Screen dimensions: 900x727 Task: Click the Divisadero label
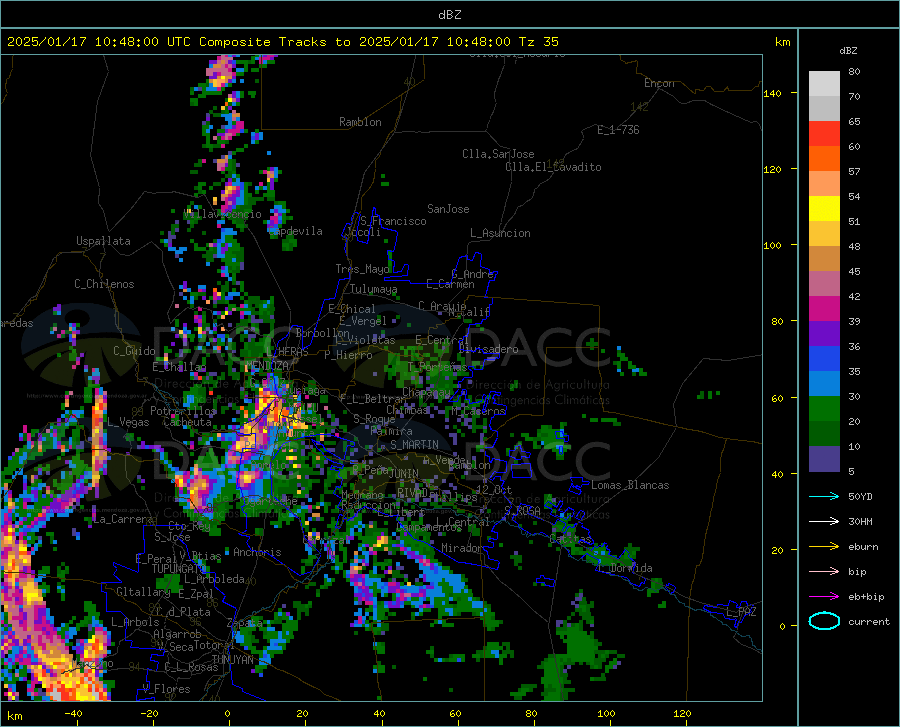(488, 349)
